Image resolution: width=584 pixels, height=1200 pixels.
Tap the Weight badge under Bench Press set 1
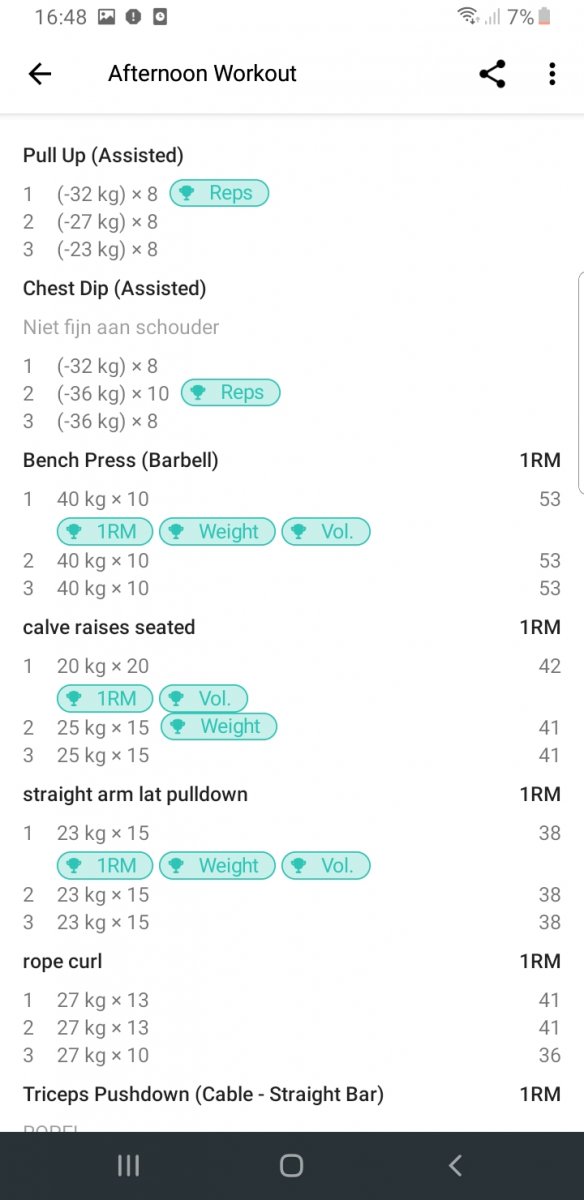pyautogui.click(x=216, y=531)
